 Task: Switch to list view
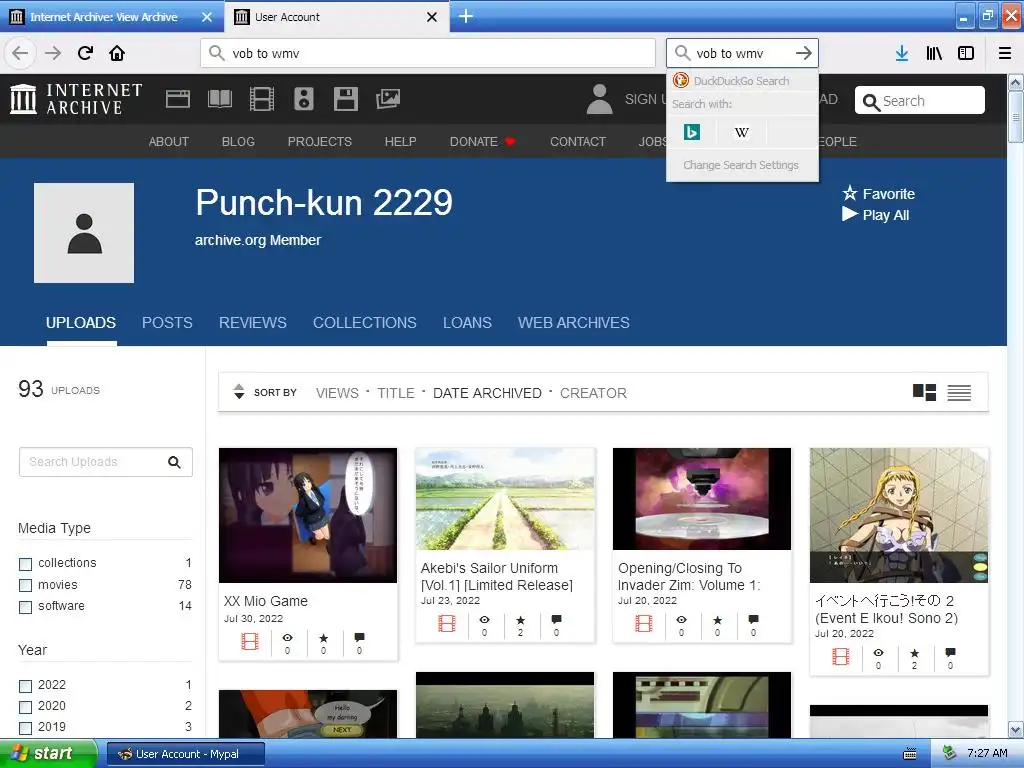[x=959, y=392]
